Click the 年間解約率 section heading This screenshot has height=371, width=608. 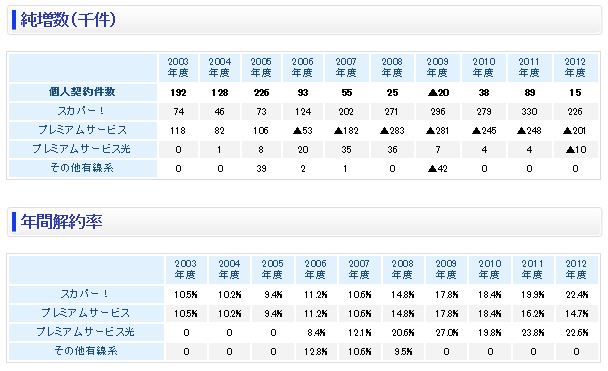[61, 222]
